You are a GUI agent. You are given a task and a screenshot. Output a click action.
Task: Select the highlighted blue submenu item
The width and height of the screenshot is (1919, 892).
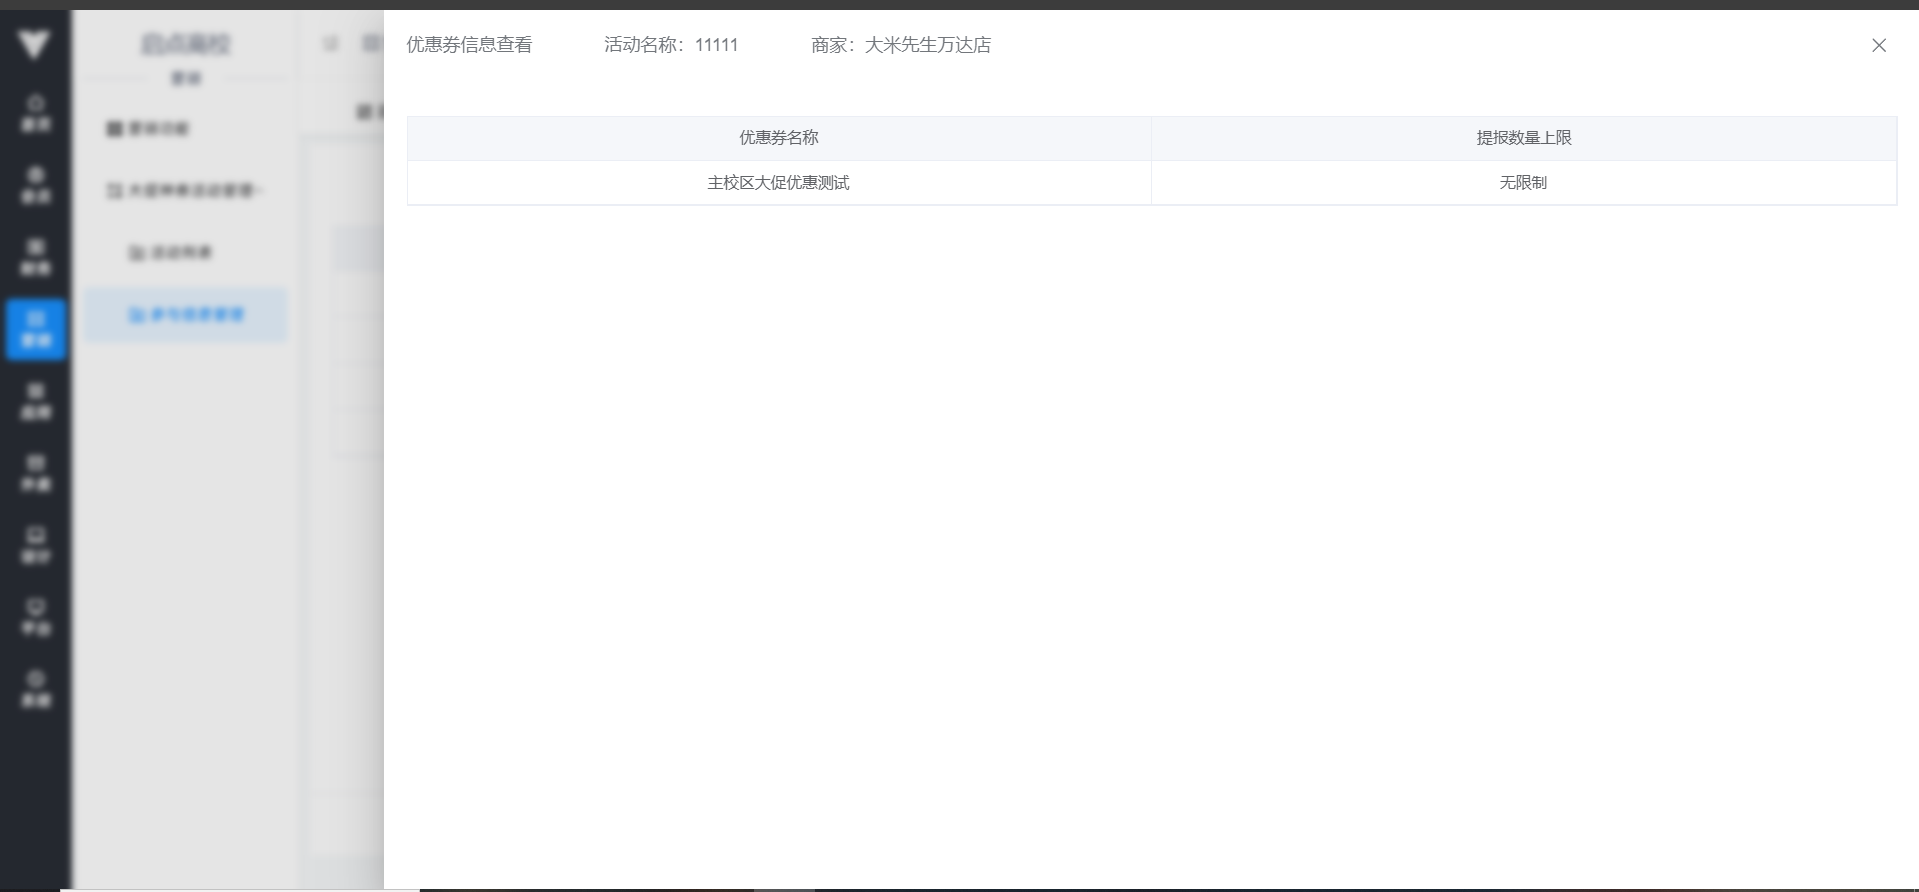[x=186, y=315]
